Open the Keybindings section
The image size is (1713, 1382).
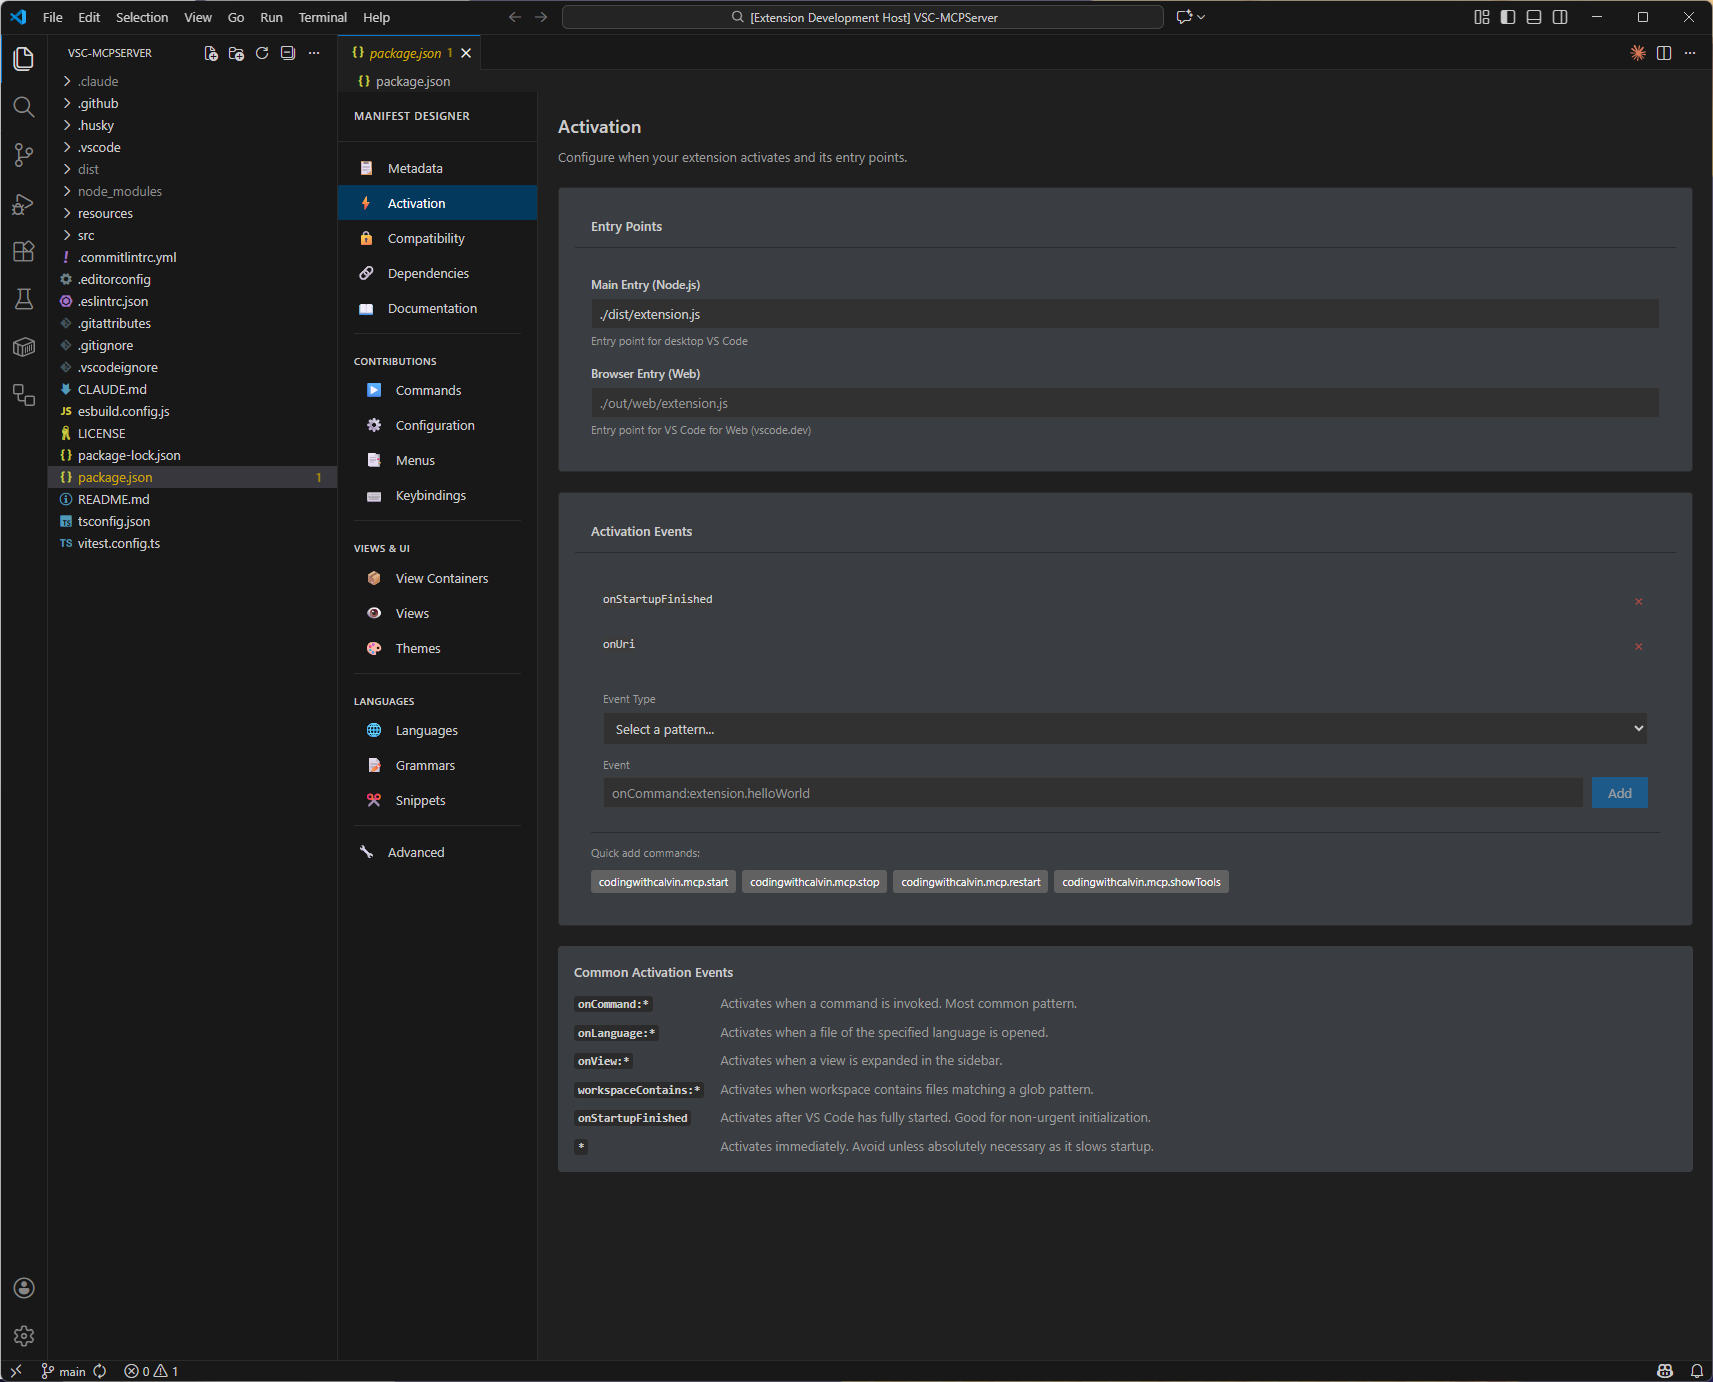[437, 495]
